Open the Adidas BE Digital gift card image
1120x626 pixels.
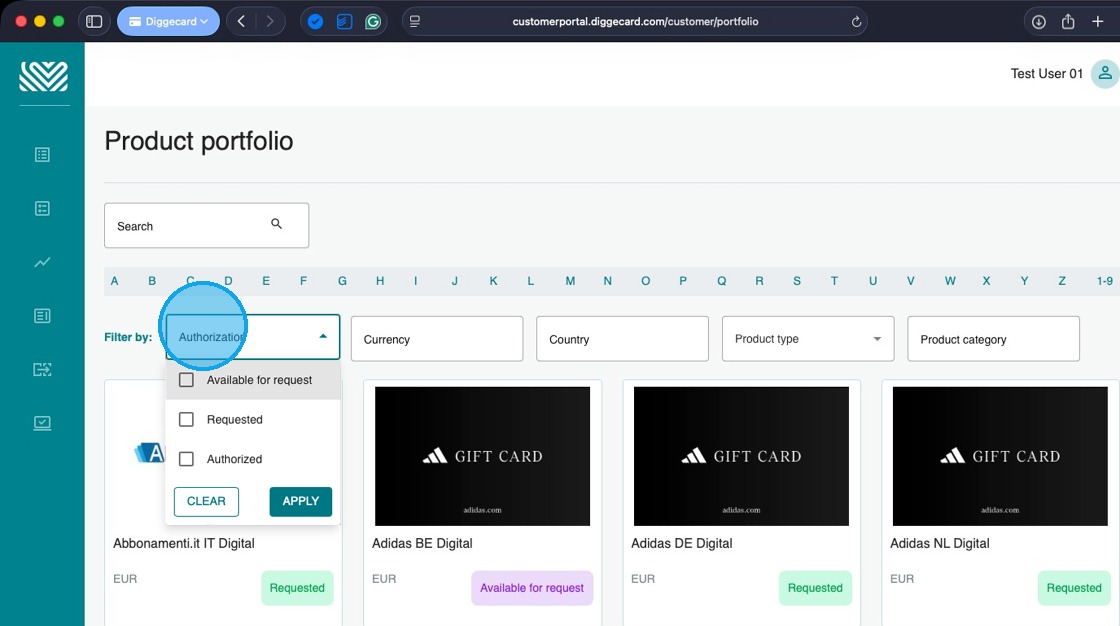pos(482,456)
